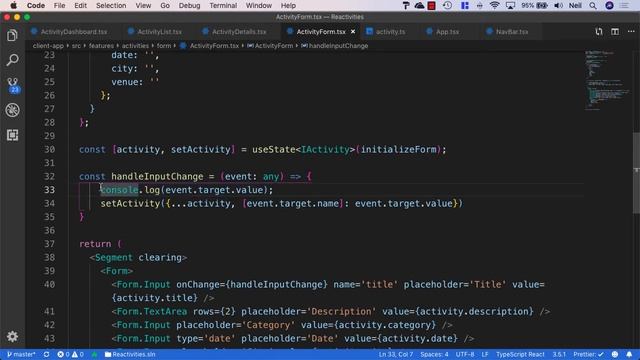
Task: Switch to ActivityDetails.tsx tab
Action: (x=239, y=31)
